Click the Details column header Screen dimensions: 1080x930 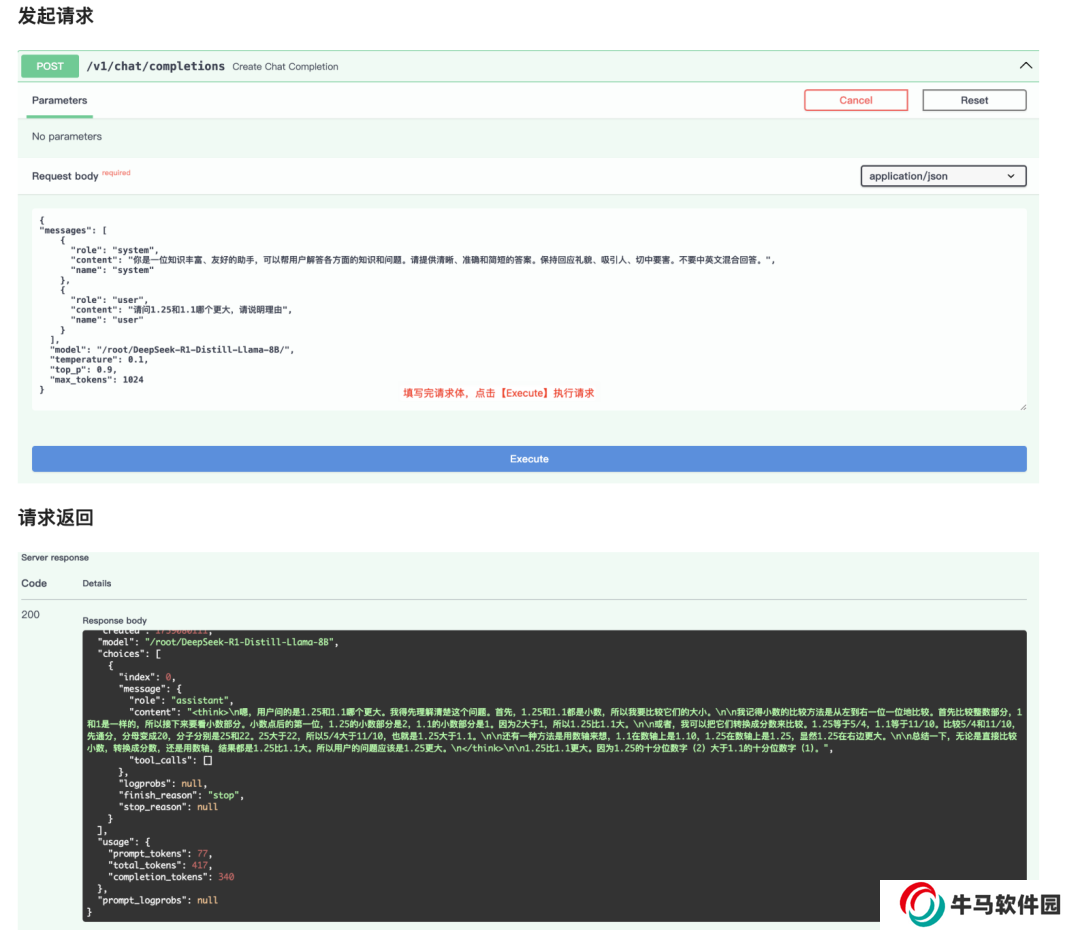pos(97,583)
